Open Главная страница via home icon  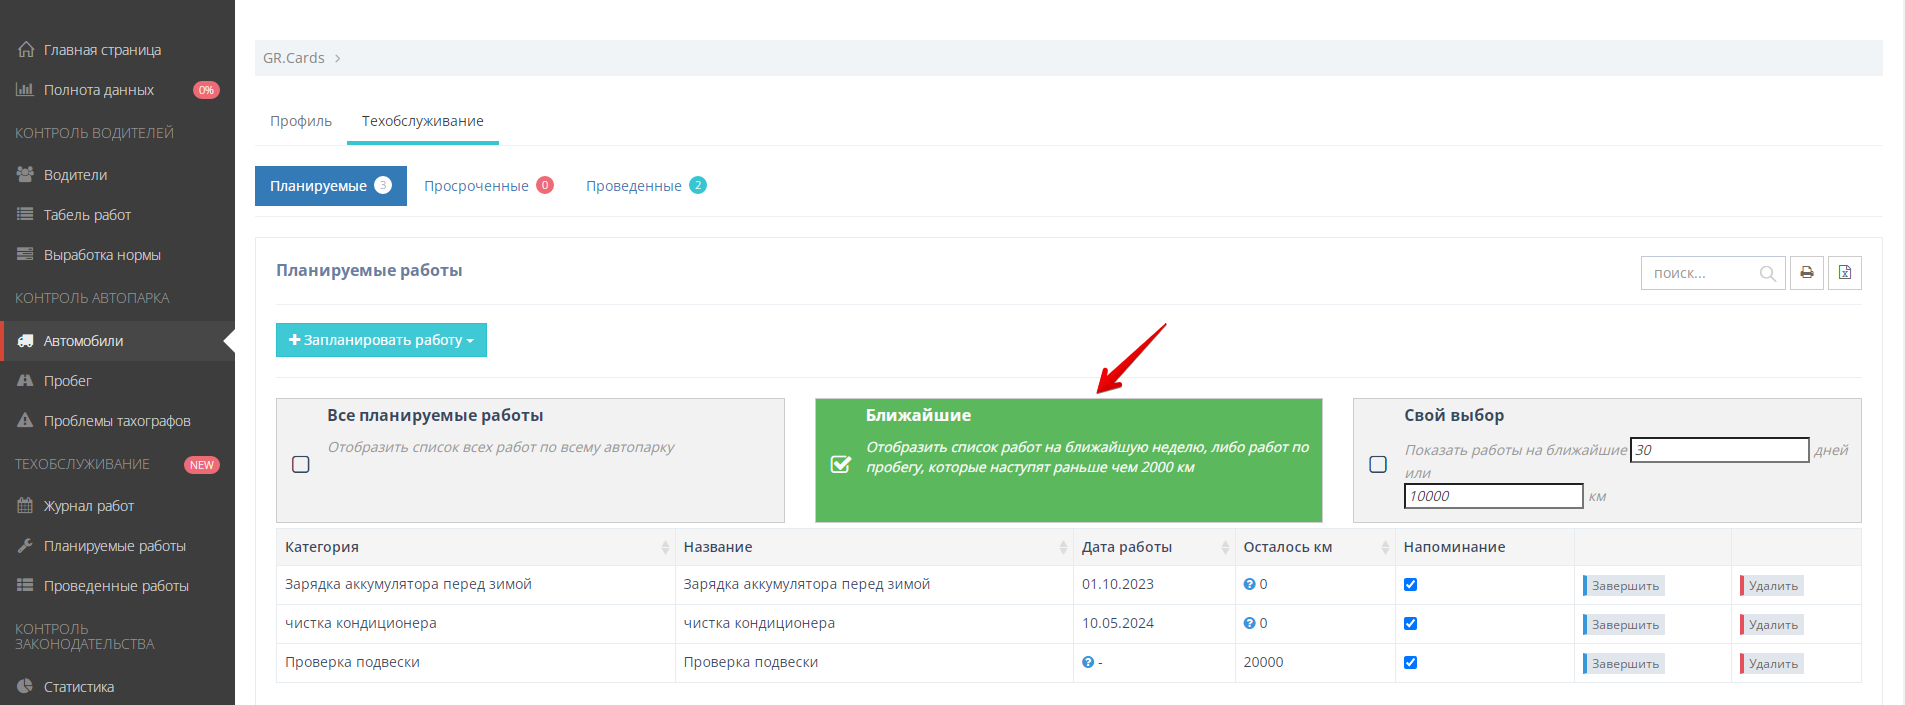[x=26, y=50]
